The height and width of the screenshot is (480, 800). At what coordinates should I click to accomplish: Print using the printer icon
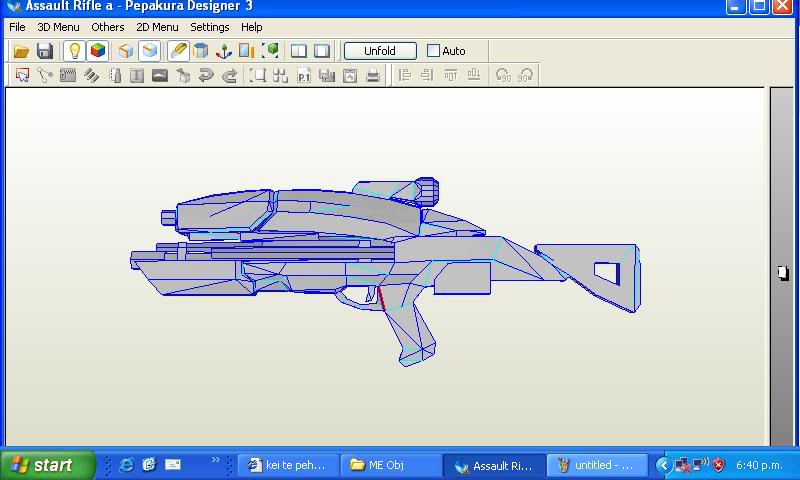click(x=373, y=75)
